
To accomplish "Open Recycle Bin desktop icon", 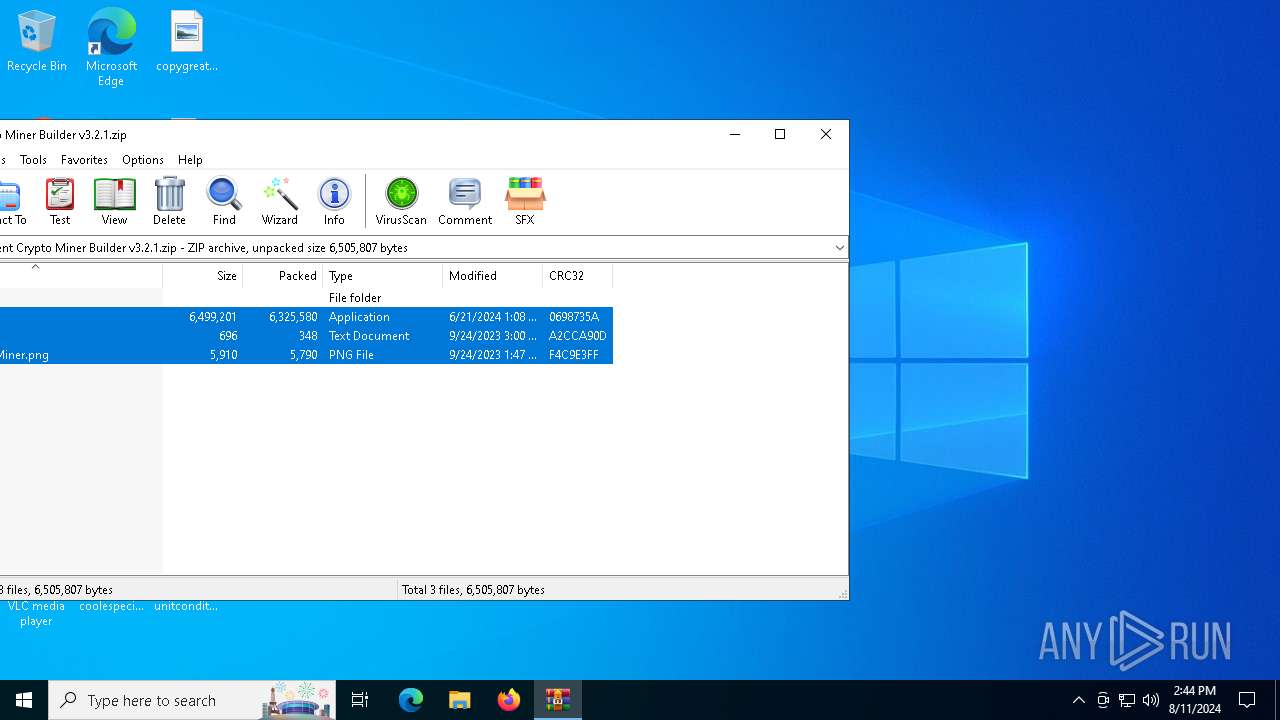I will coord(37,41).
